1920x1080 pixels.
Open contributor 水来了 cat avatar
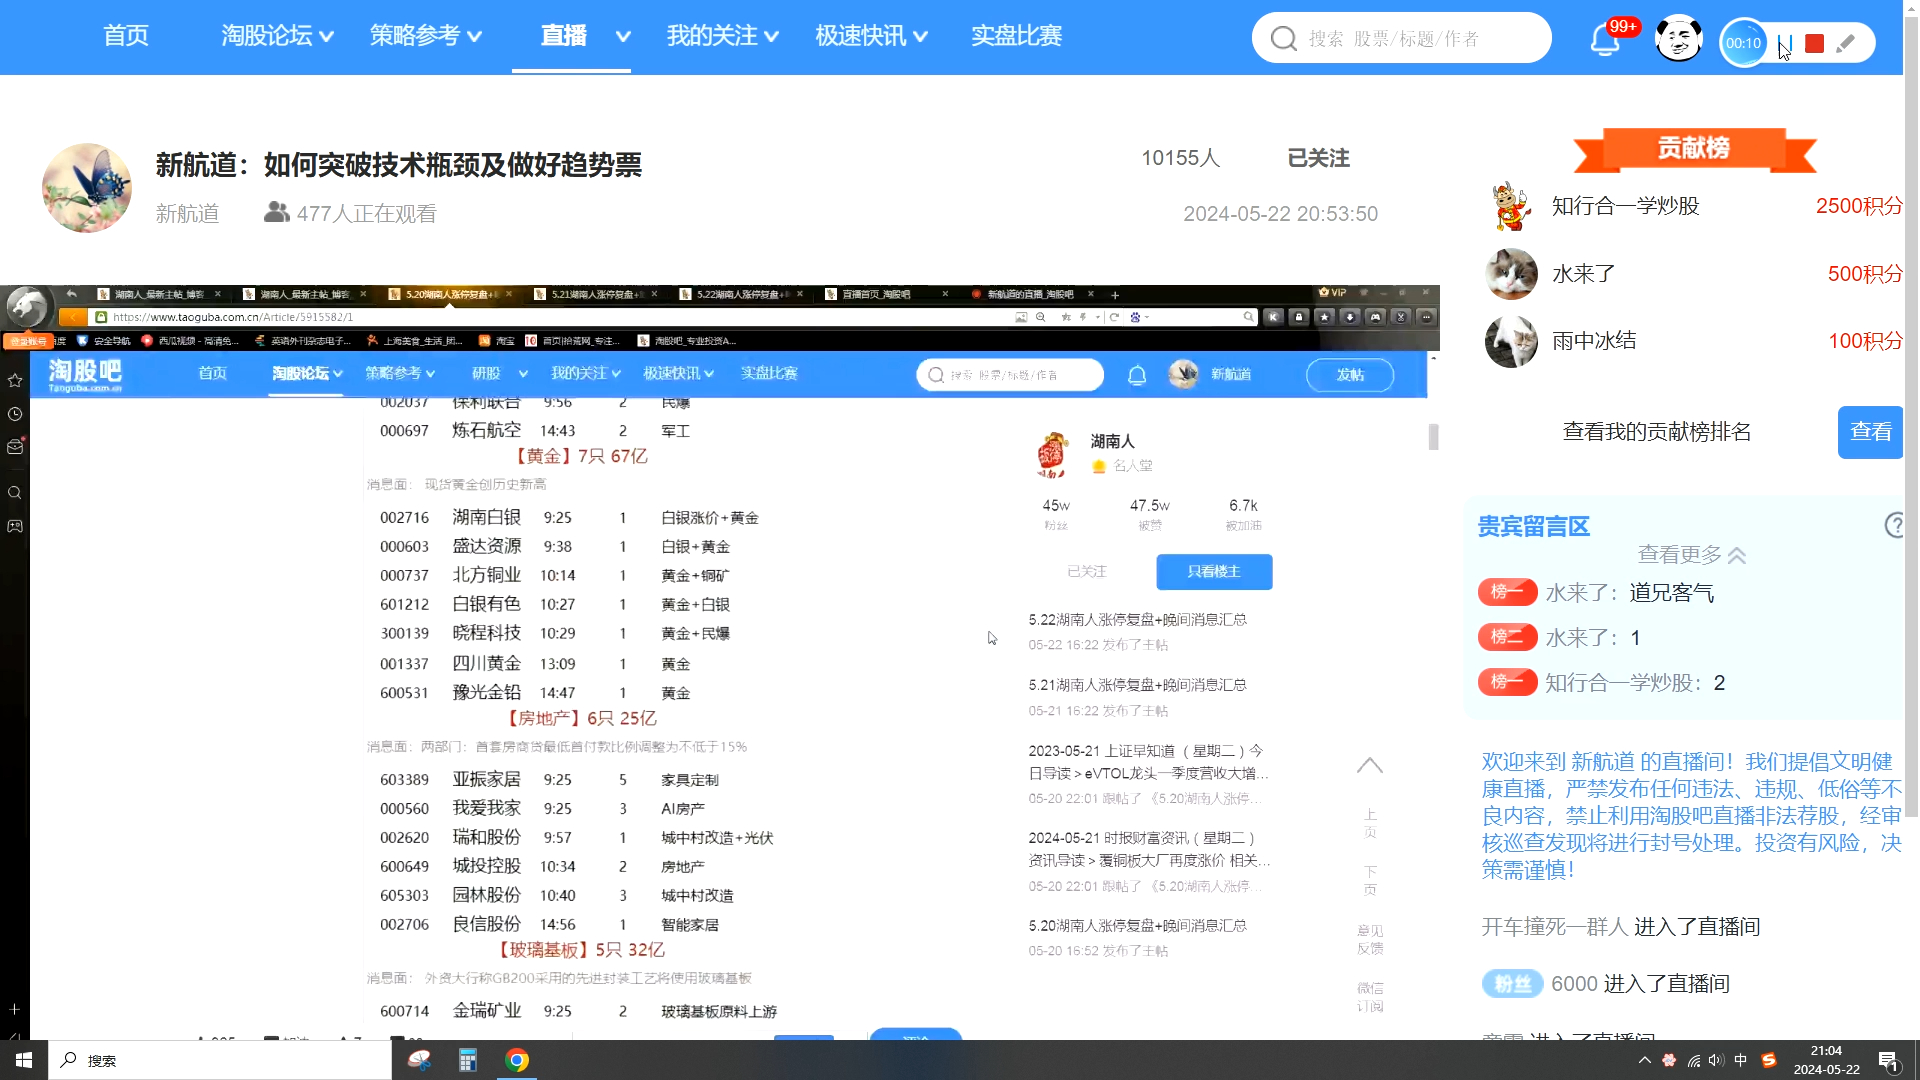[x=1511, y=274]
